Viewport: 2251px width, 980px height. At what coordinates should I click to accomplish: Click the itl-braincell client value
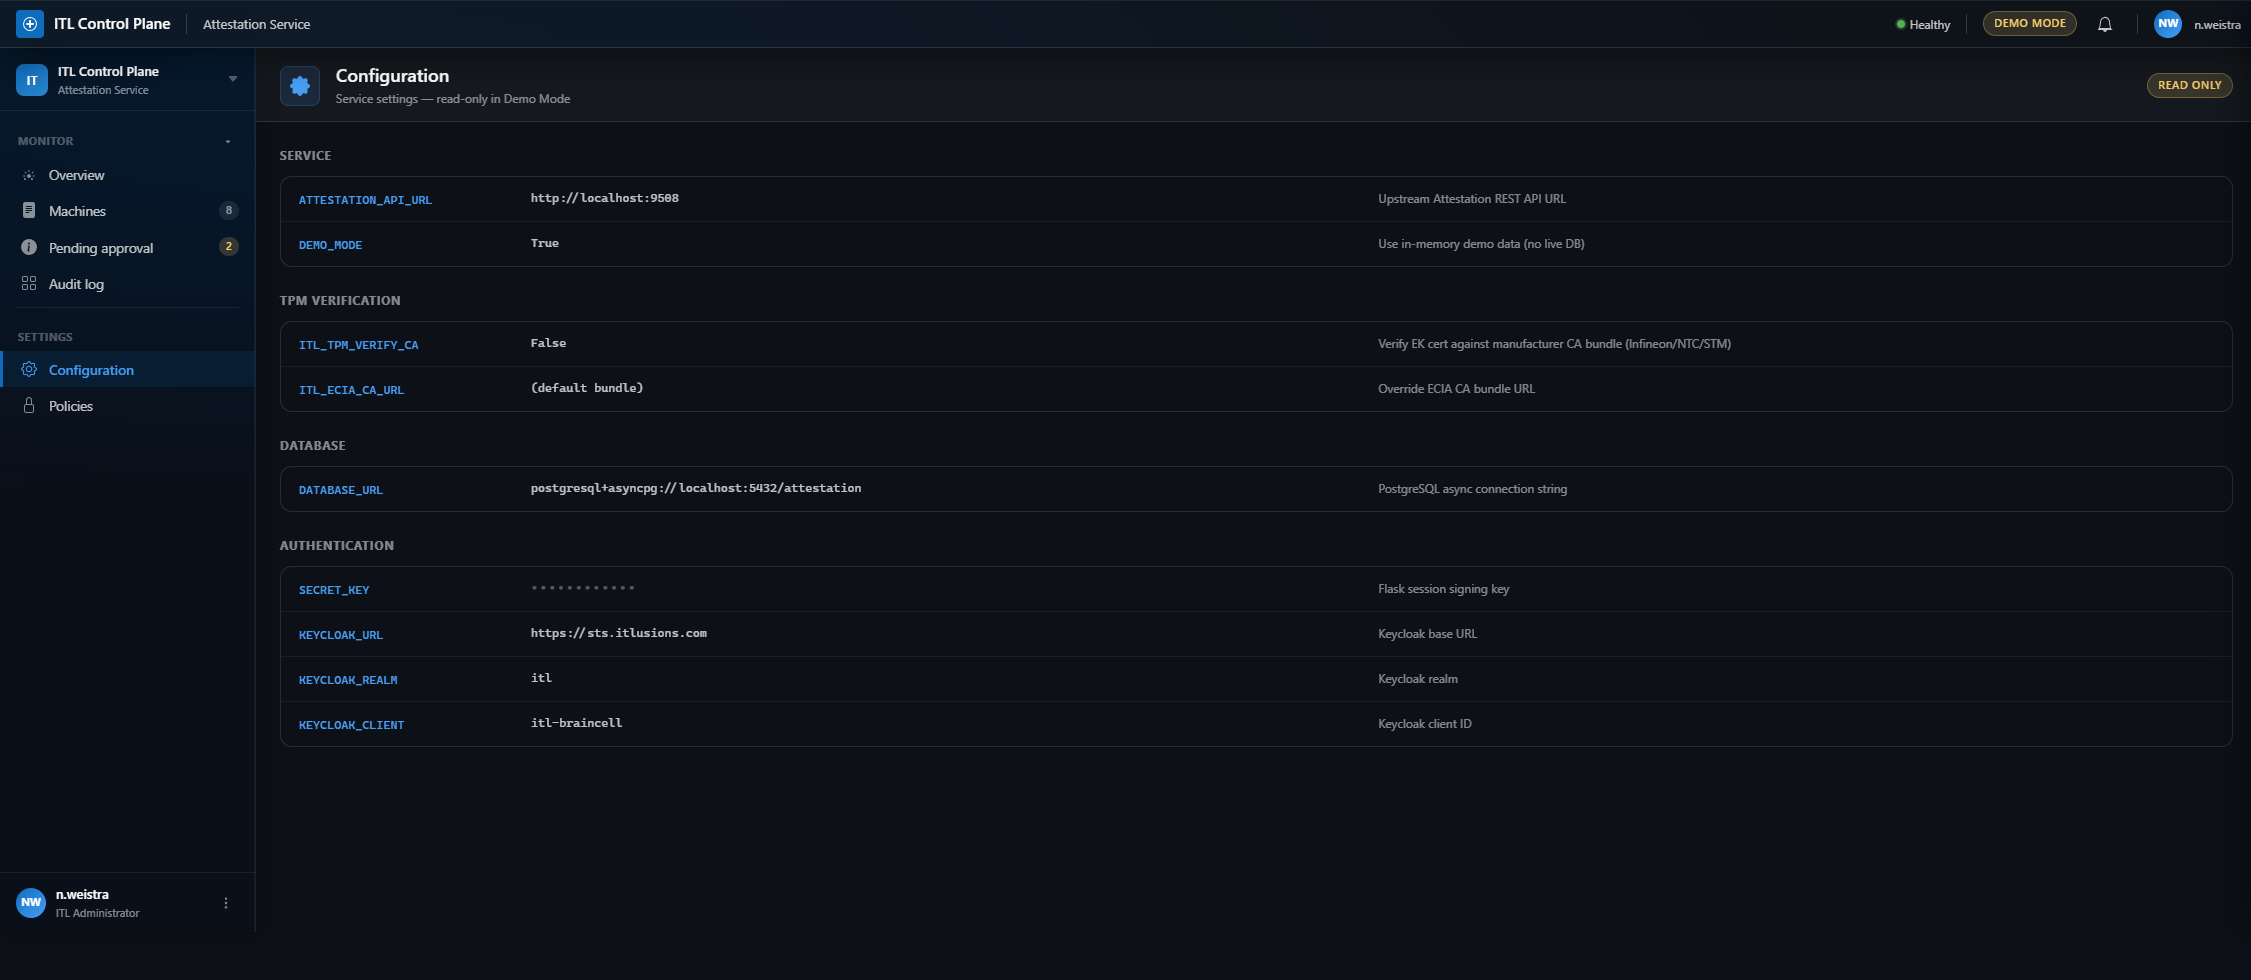pos(576,724)
